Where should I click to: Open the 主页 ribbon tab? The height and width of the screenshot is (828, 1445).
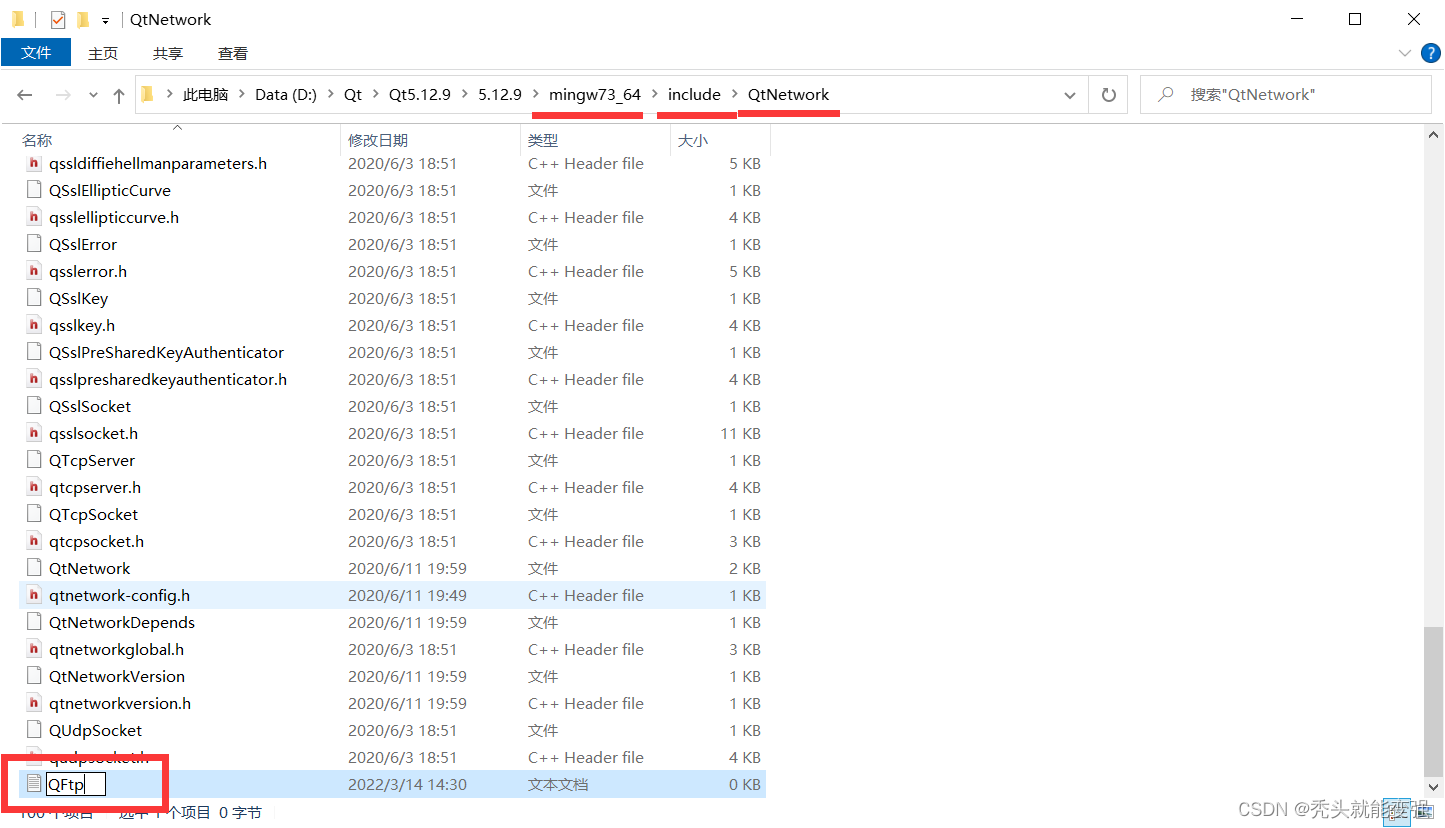point(103,53)
